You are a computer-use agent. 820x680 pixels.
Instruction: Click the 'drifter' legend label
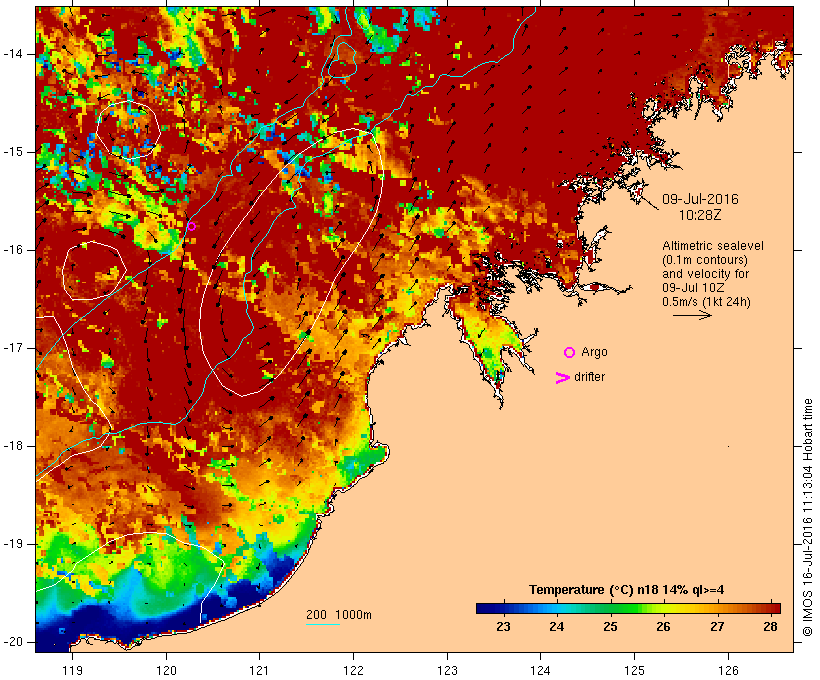coord(589,377)
